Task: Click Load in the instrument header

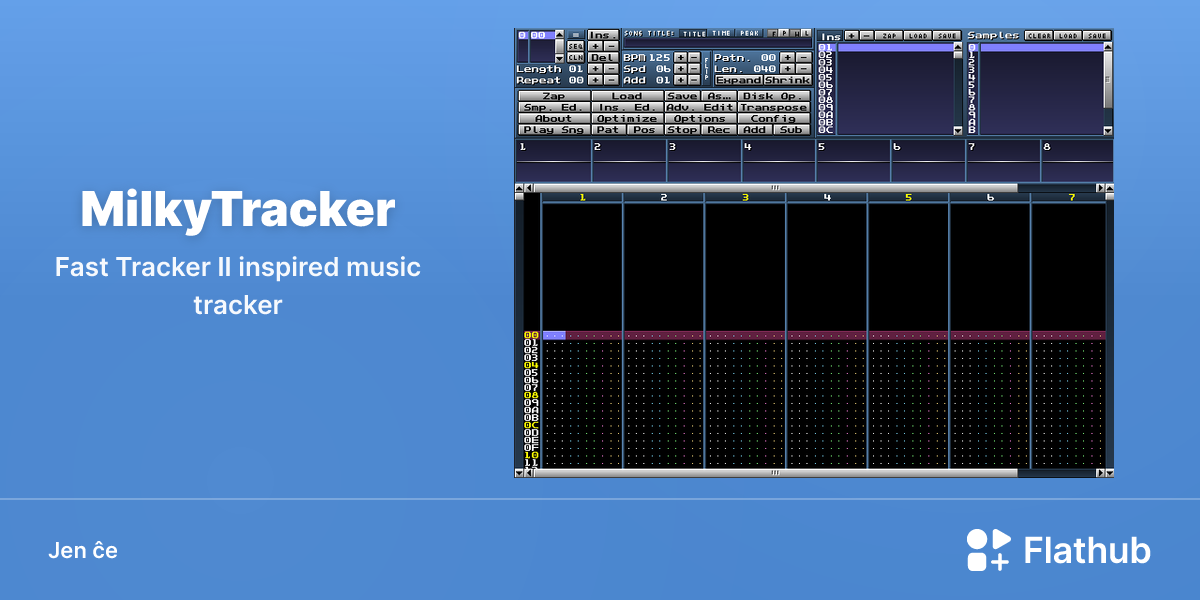Action: tap(918, 35)
